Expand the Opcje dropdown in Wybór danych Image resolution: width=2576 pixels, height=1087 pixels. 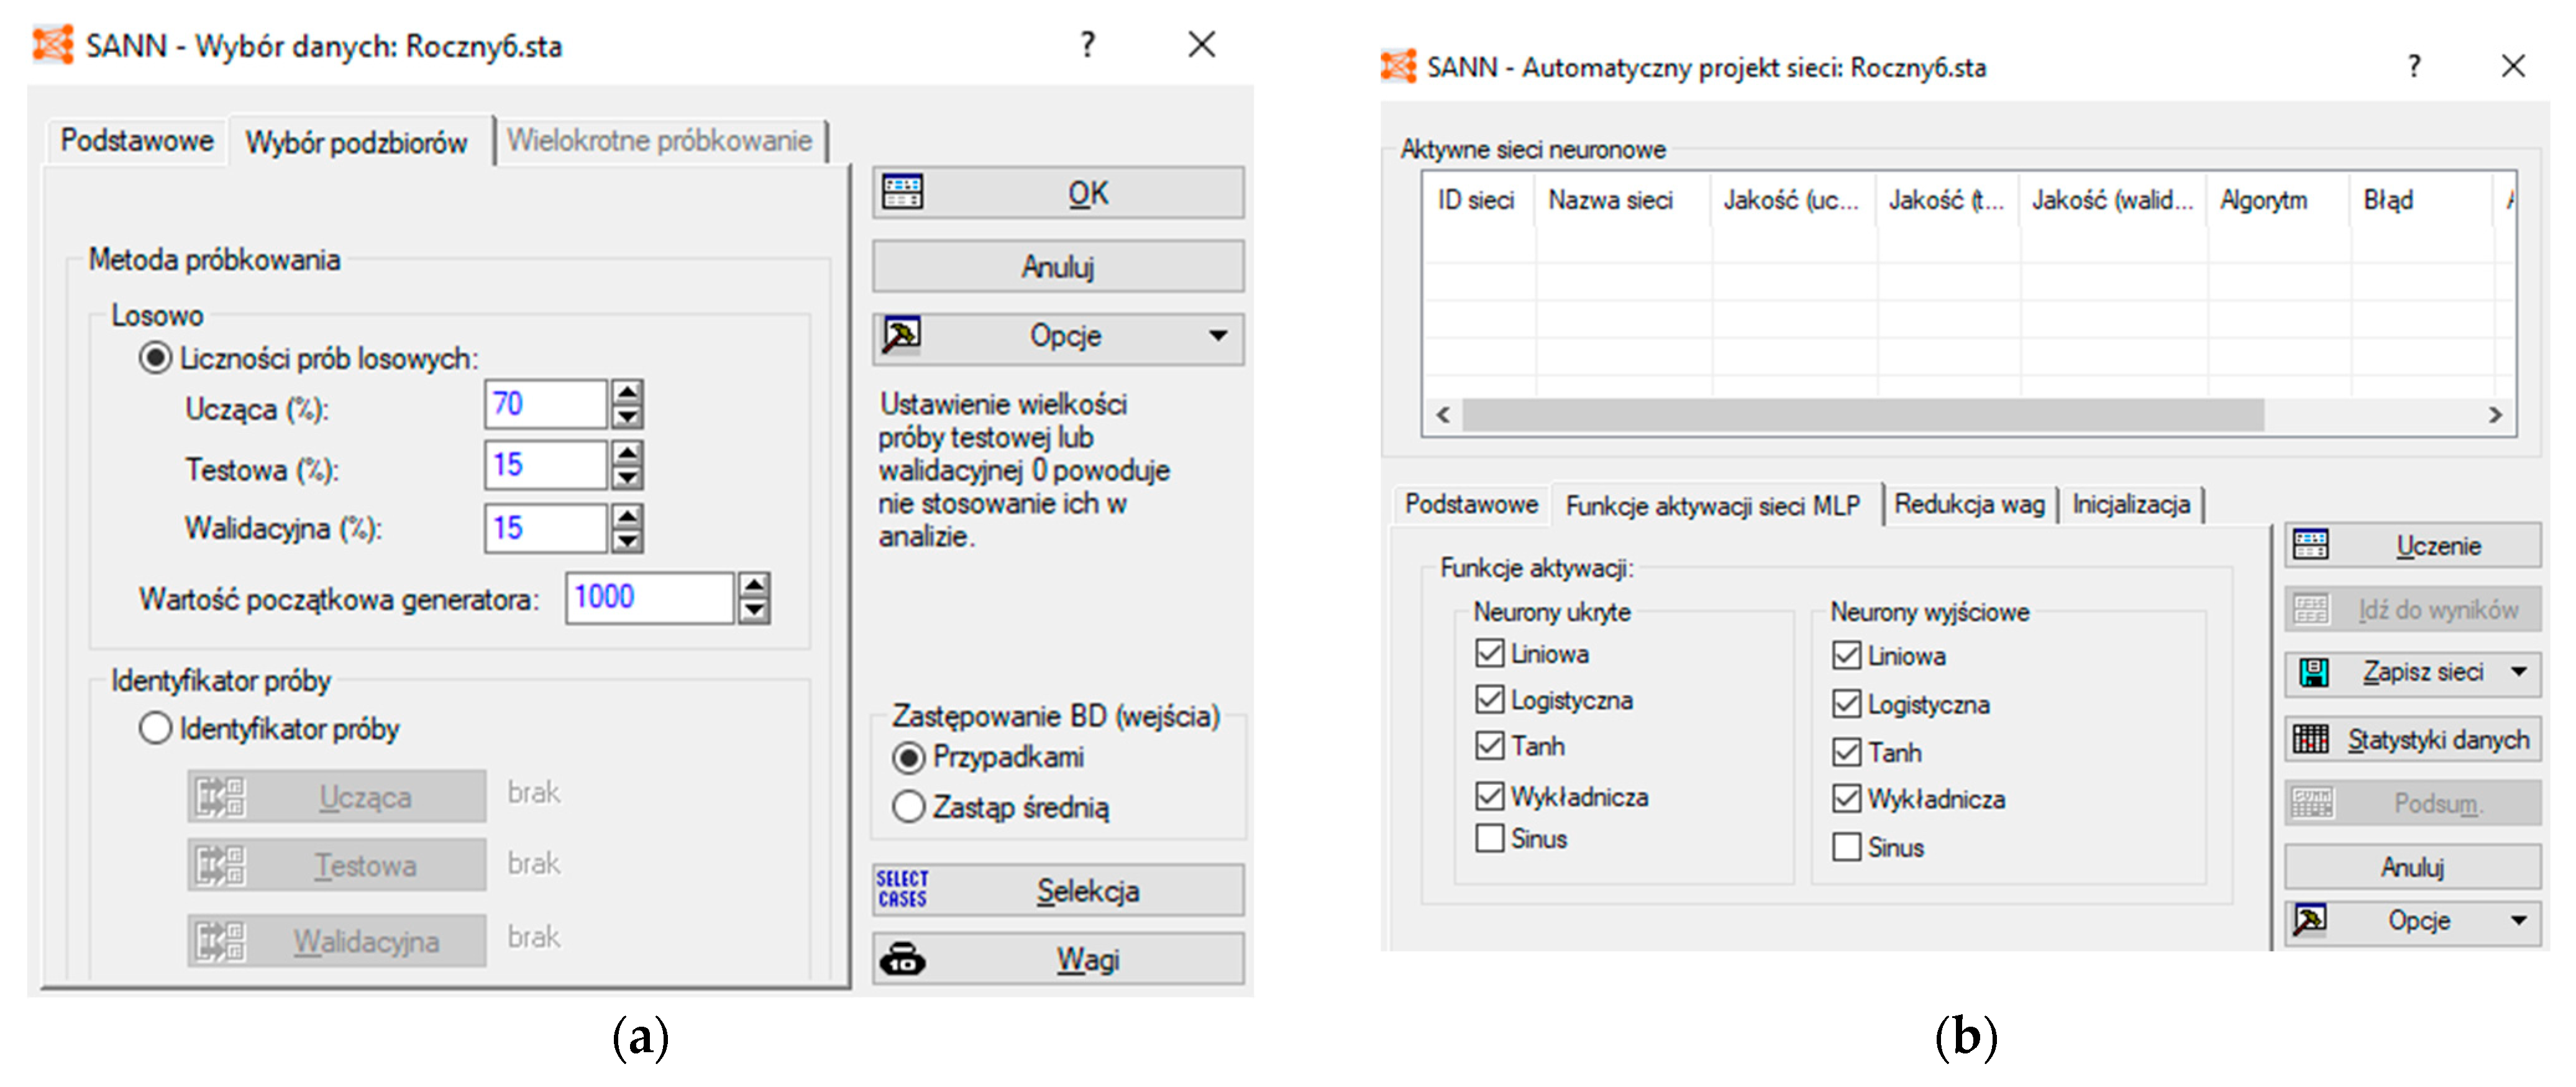click(1217, 336)
